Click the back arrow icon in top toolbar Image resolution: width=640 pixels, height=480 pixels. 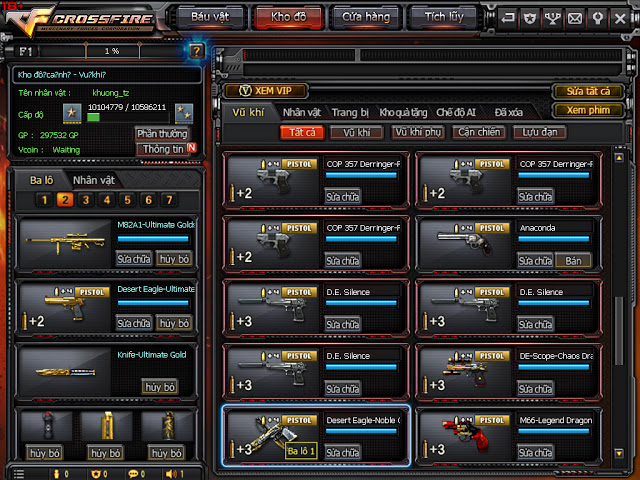[x=508, y=18]
